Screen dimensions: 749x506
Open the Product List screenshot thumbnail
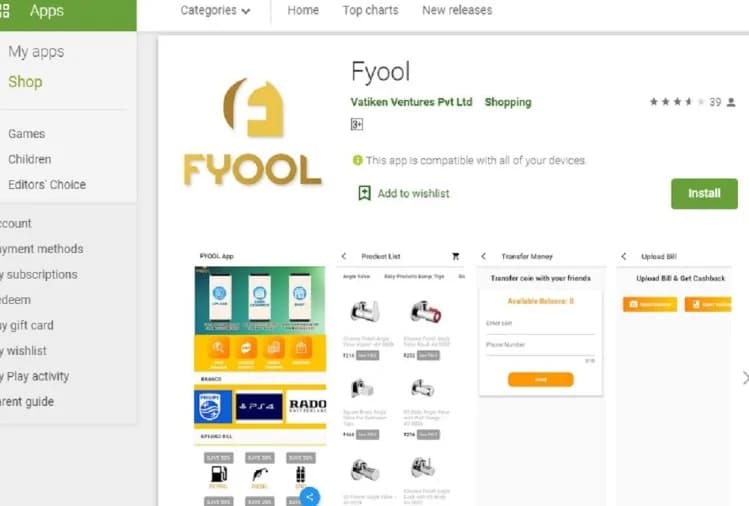[x=403, y=377]
